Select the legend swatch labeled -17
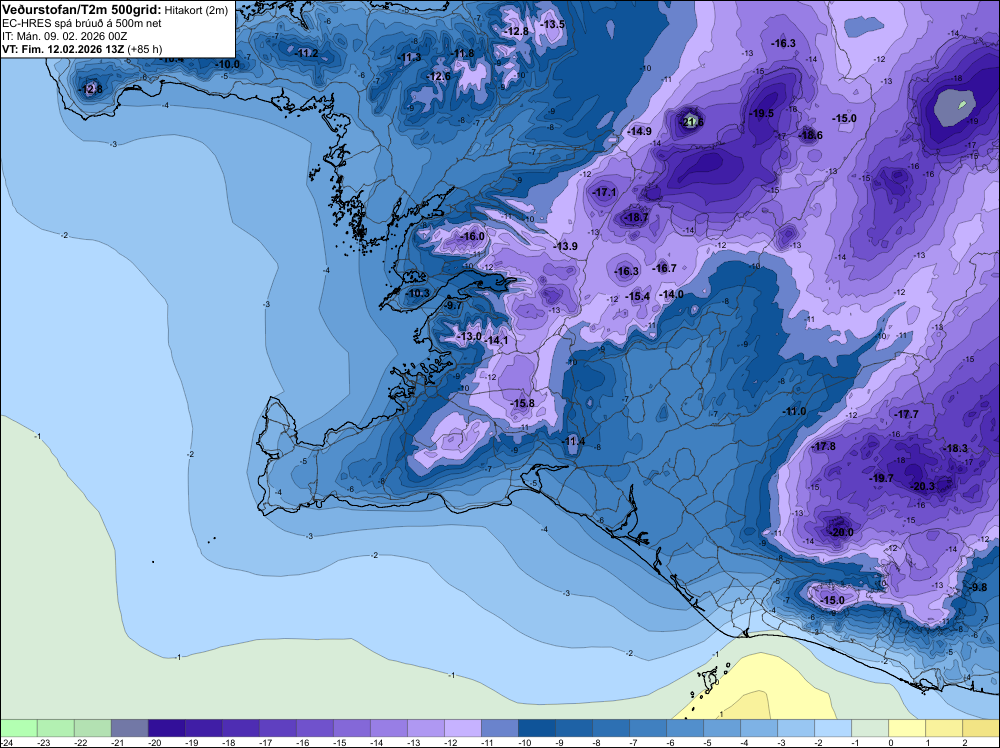The image size is (1000, 748). click(277, 728)
